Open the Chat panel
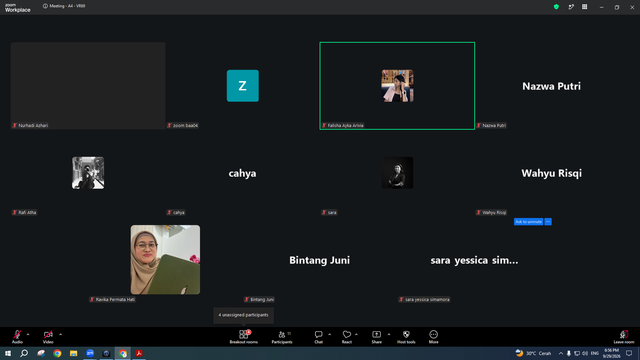Viewport: 640px width, 360px height. coord(318,337)
